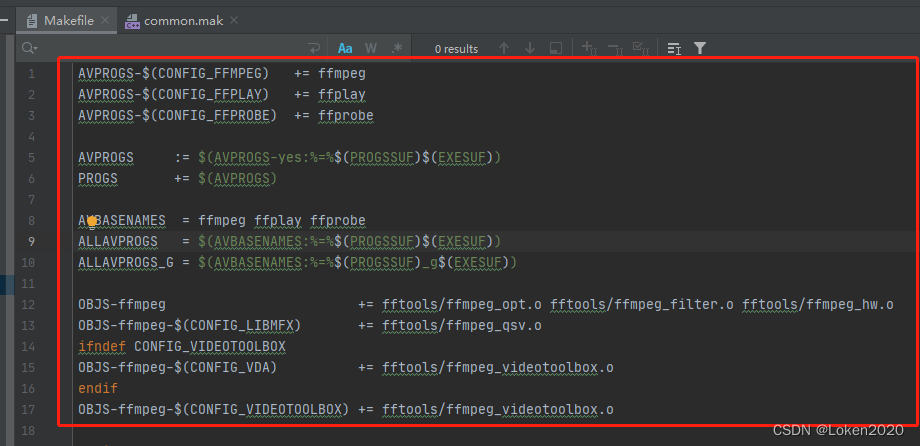Toggle Match Case option
This screenshot has width=920, height=446.
346,49
